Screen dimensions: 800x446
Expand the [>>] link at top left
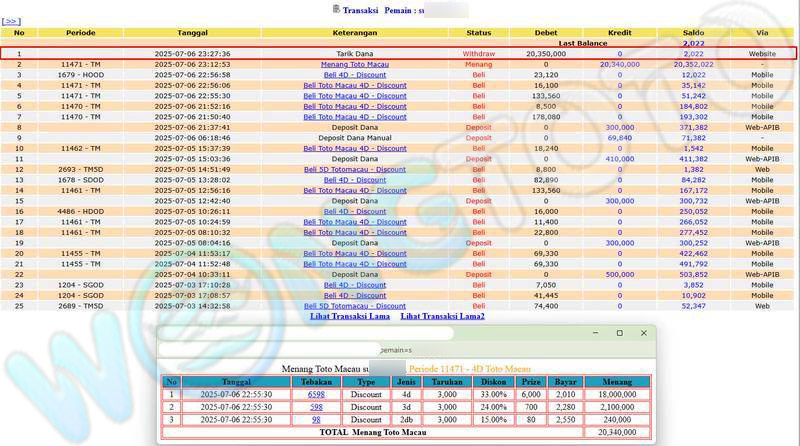point(10,20)
